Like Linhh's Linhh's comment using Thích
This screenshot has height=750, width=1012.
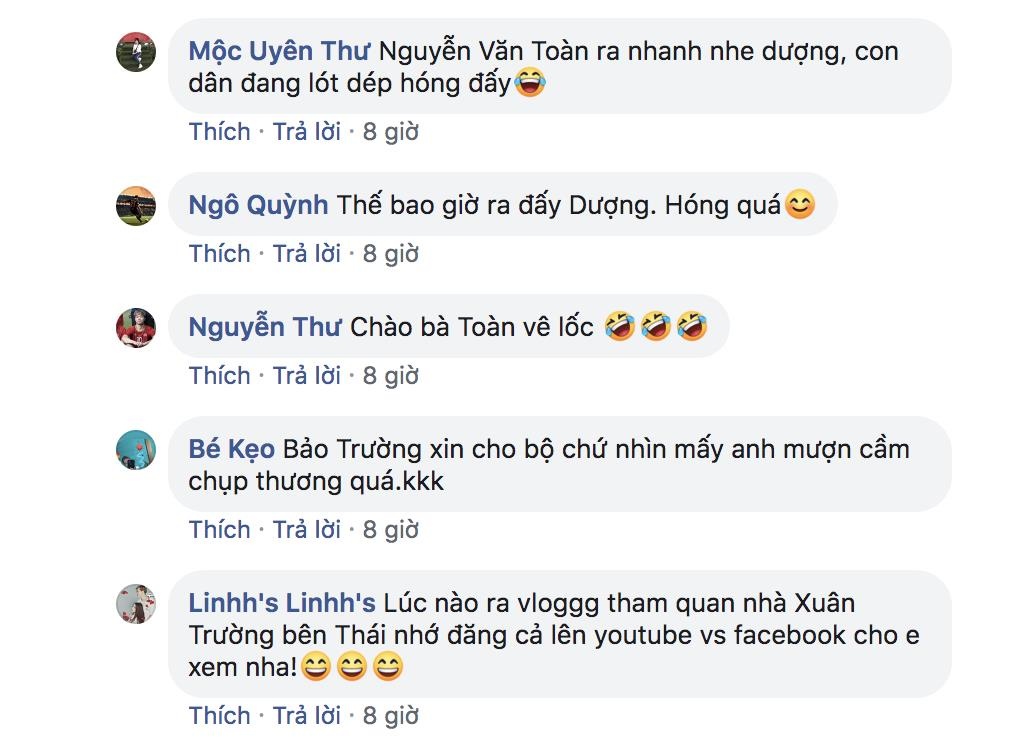(x=219, y=716)
